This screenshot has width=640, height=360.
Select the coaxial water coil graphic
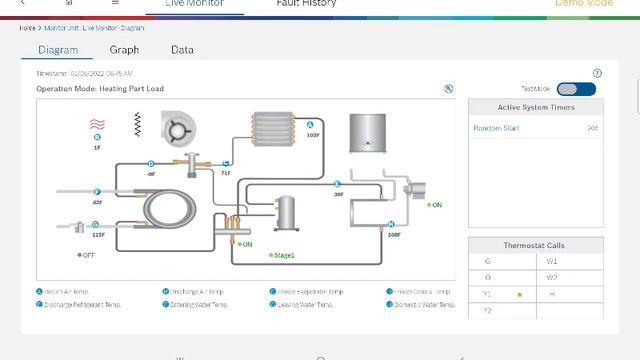(169, 209)
